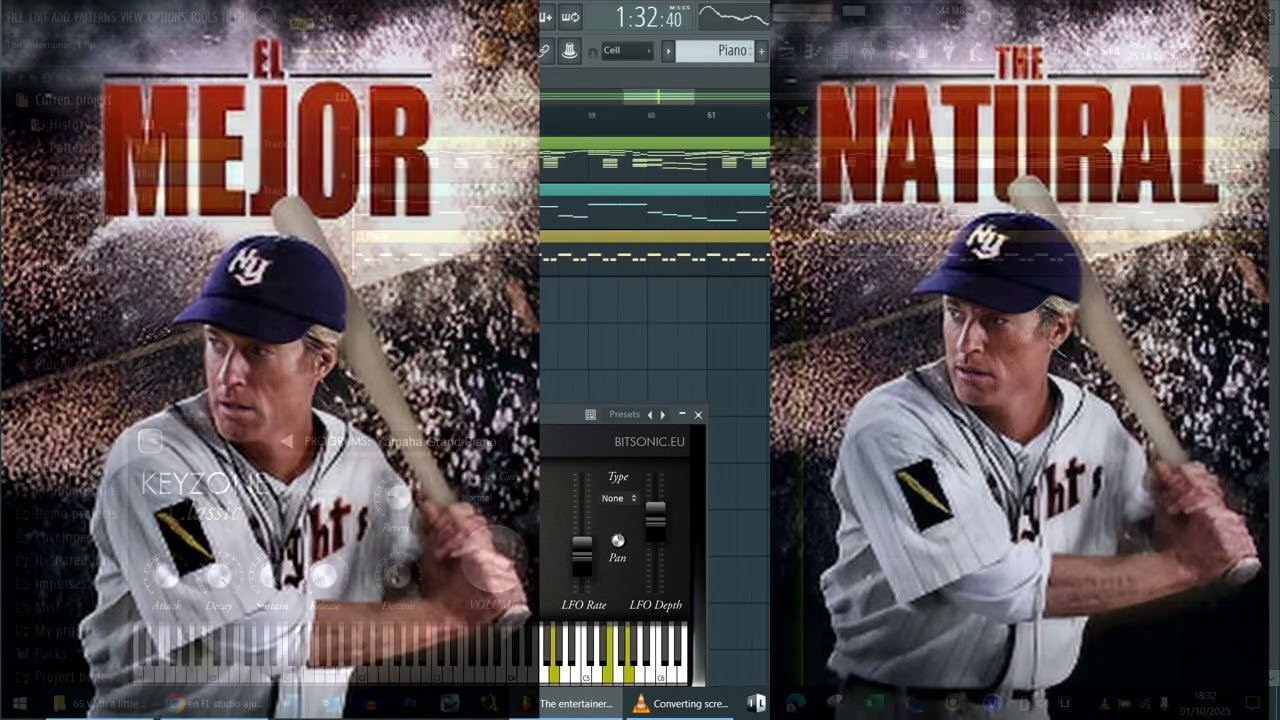This screenshot has height=720, width=1280.
Task: Go to the next preset arrow
Action: coord(662,414)
